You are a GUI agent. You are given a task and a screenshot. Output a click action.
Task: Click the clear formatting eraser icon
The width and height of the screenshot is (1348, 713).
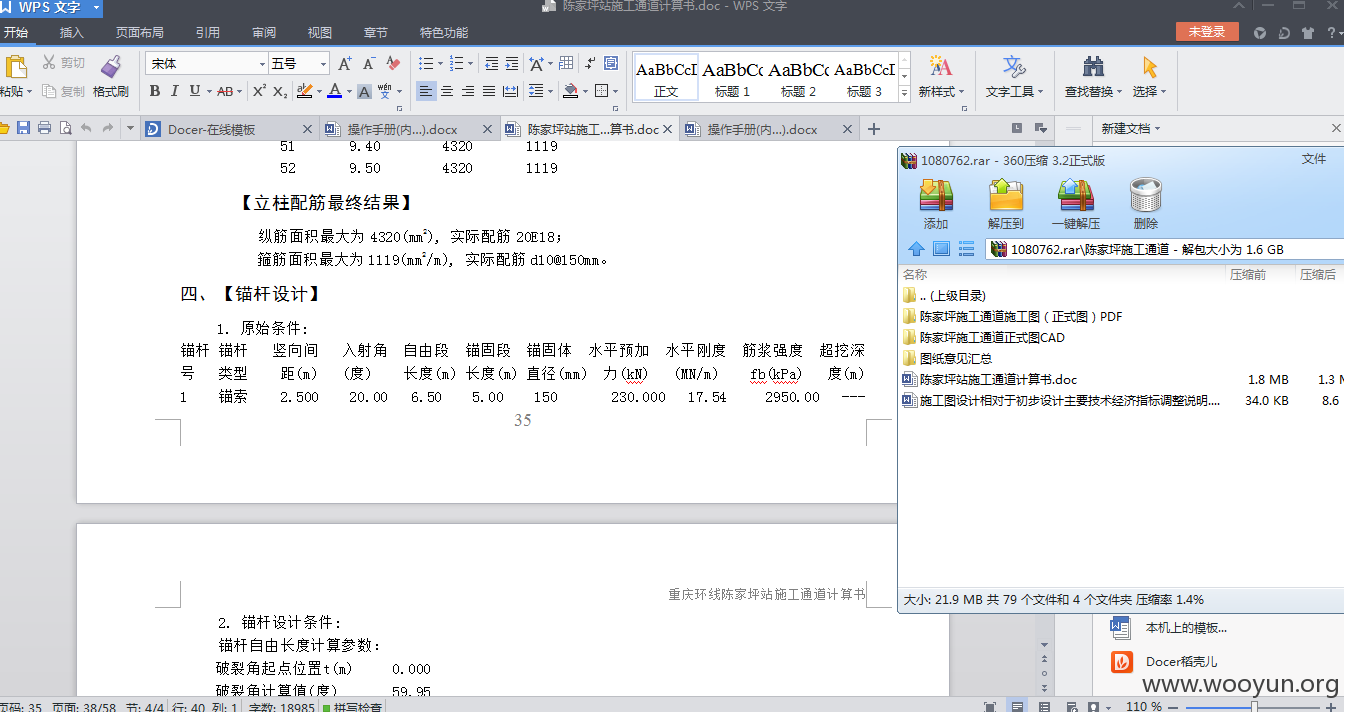393,63
